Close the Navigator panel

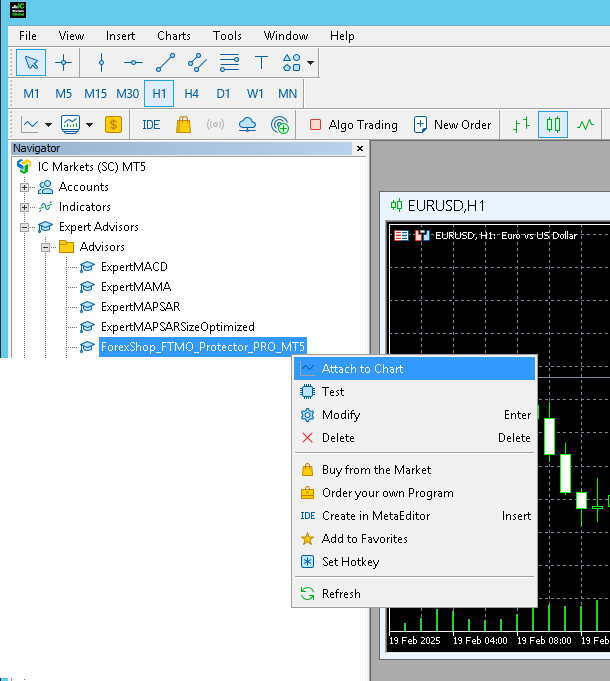360,149
